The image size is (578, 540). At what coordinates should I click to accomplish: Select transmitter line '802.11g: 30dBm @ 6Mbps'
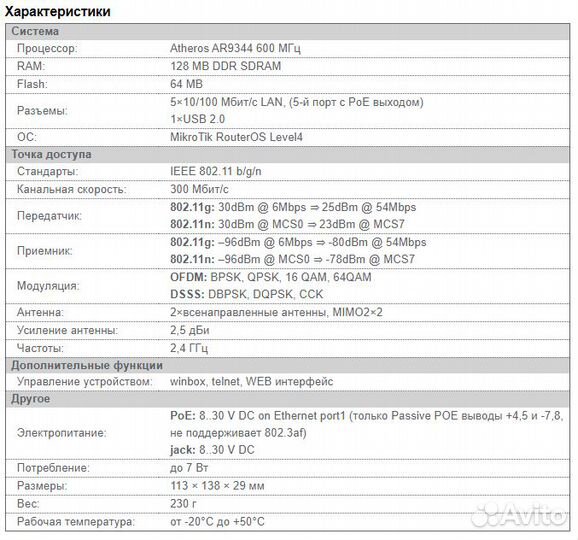[293, 207]
